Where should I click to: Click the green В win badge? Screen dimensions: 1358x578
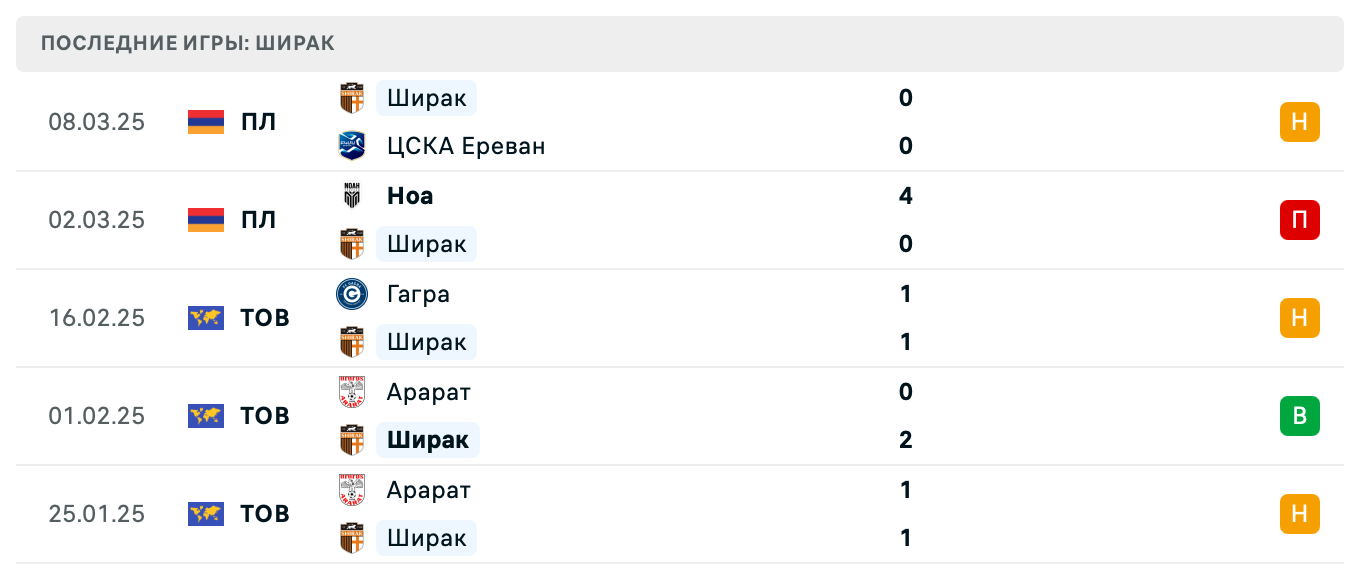click(x=1299, y=416)
